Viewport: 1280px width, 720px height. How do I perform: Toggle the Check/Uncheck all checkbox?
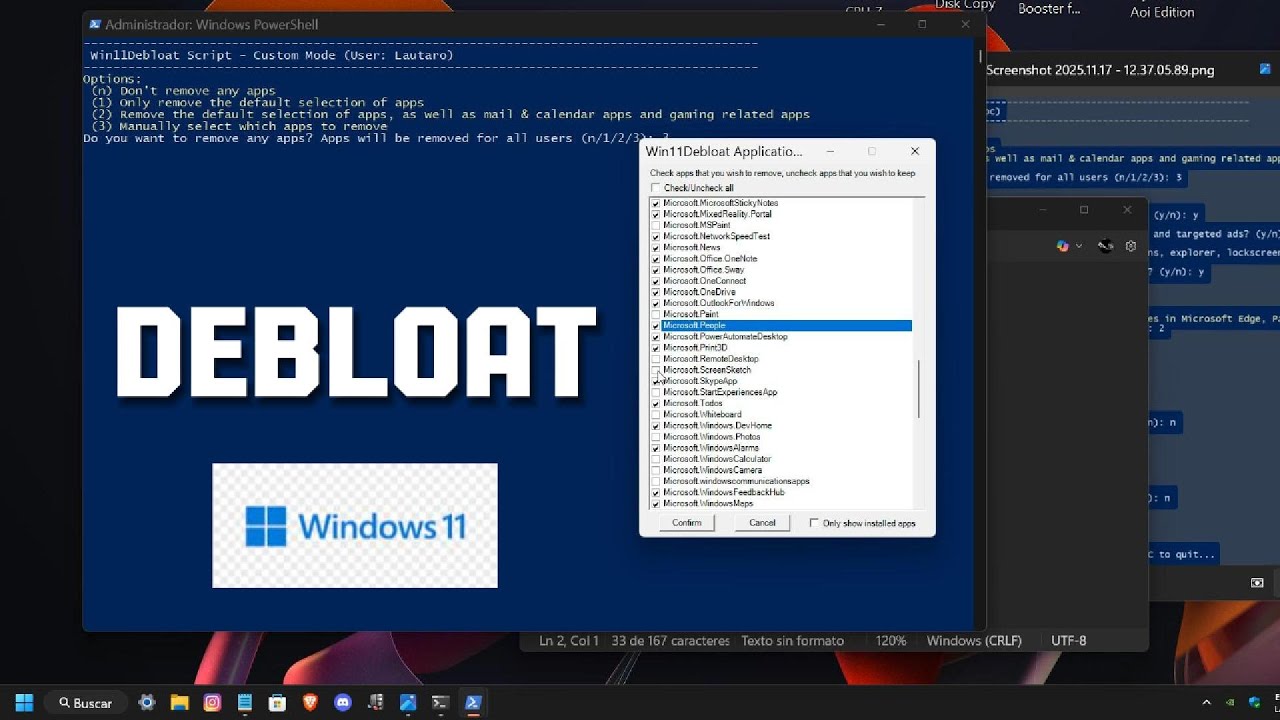point(656,188)
